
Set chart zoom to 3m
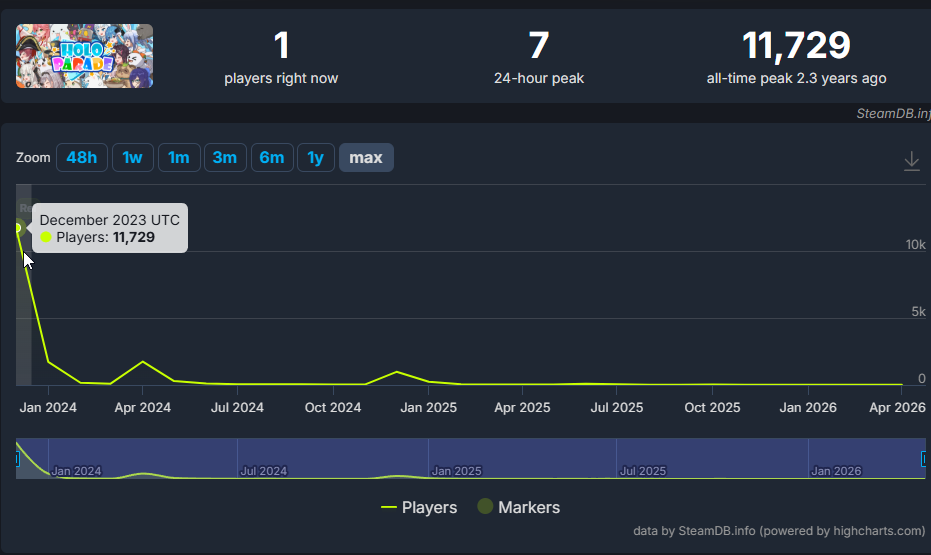point(225,157)
